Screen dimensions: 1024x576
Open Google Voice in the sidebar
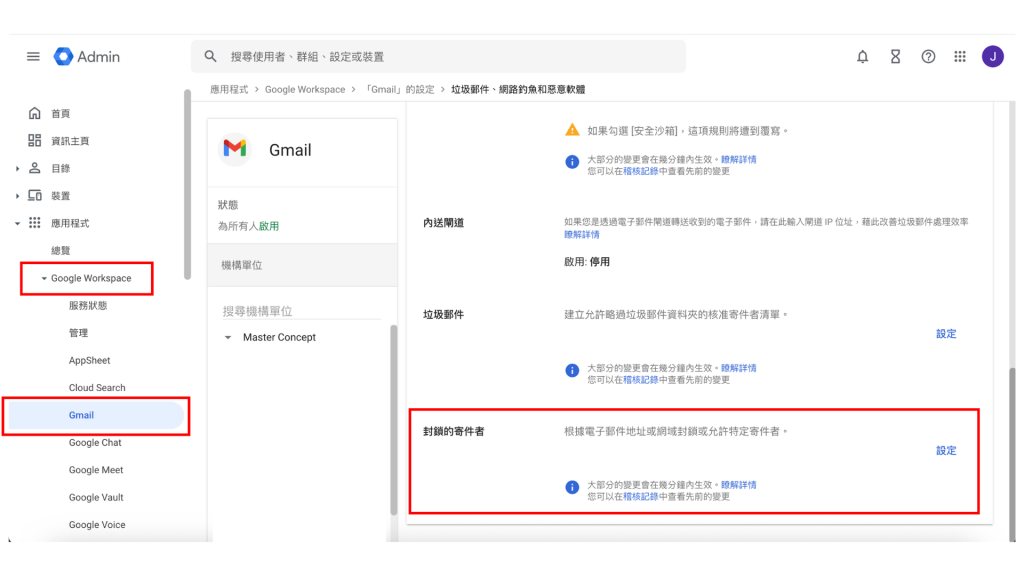[97, 525]
